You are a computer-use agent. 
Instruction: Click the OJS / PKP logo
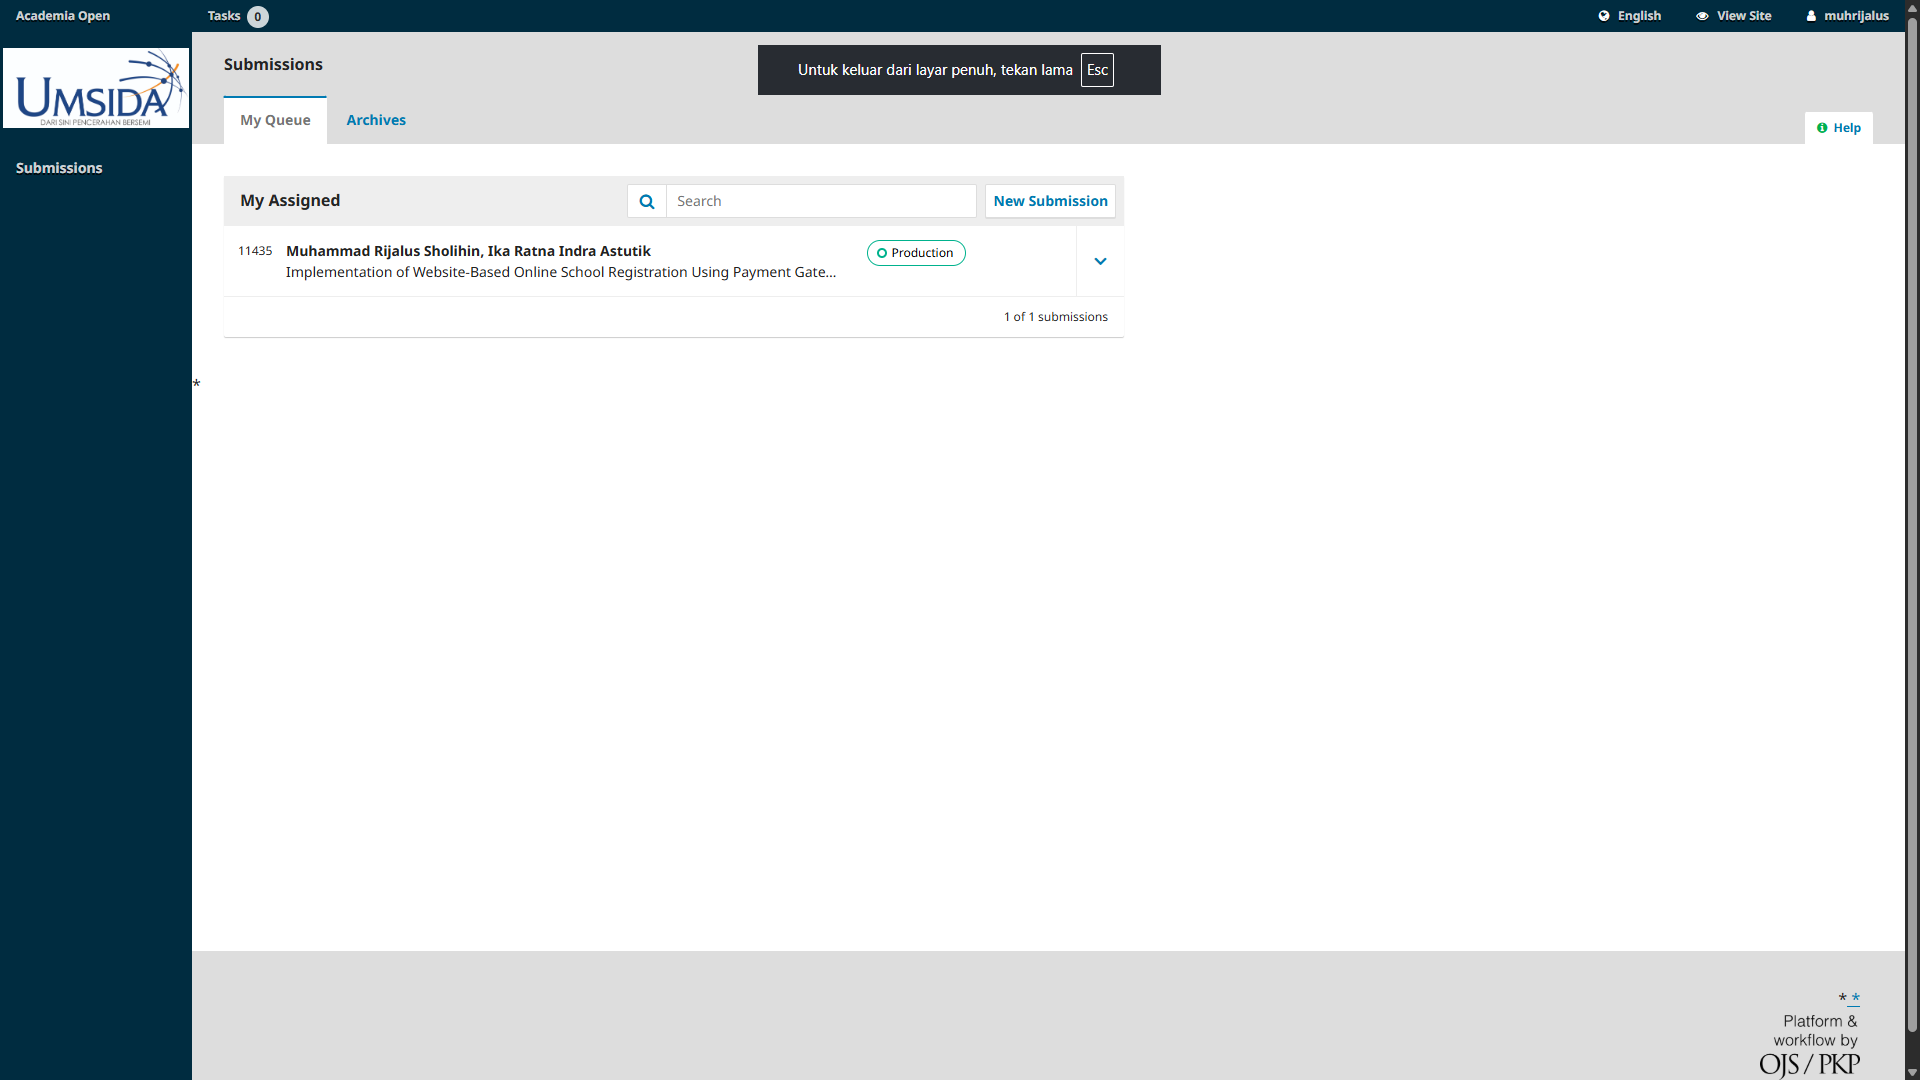tap(1809, 1064)
